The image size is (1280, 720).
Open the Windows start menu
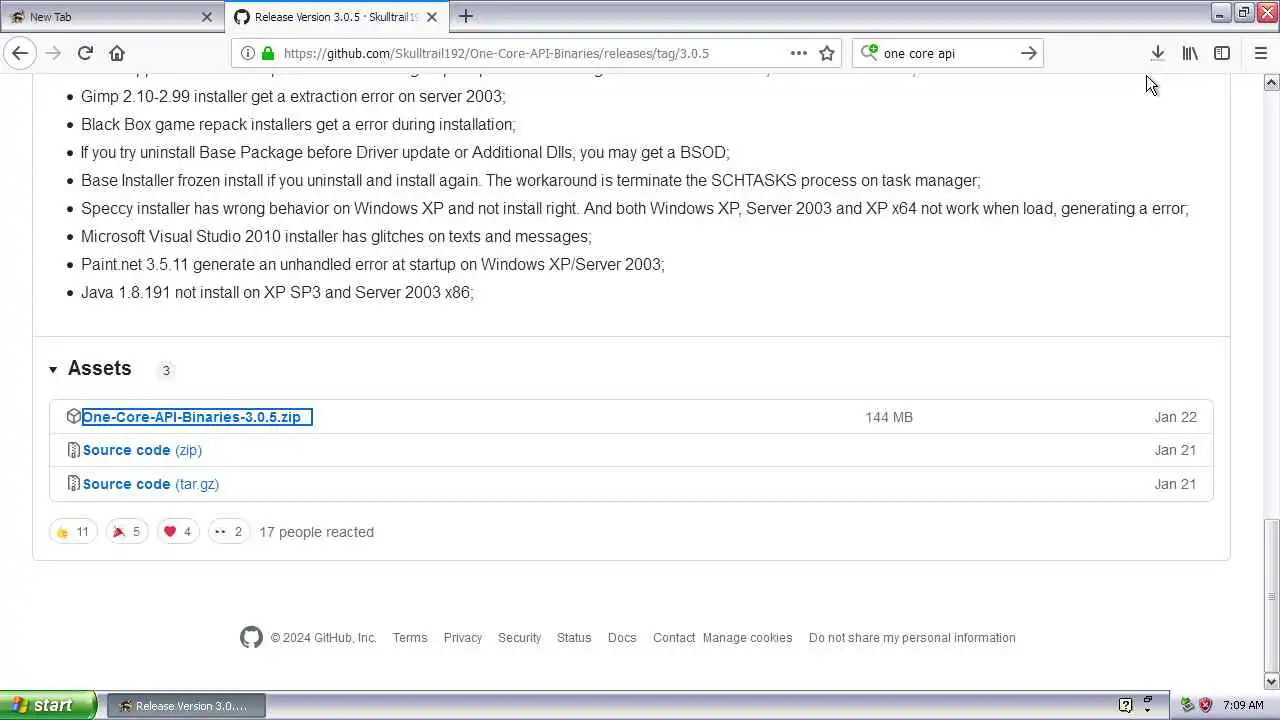[48, 705]
